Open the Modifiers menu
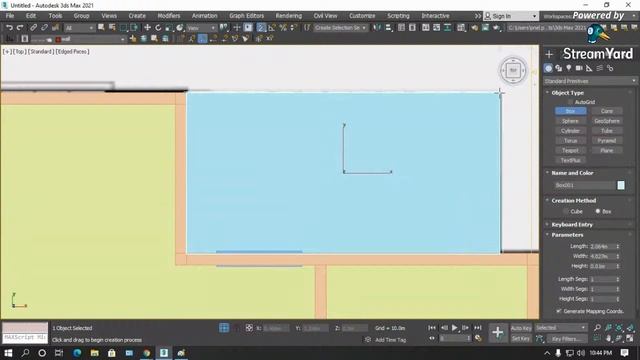 pyautogui.click(x=169, y=16)
